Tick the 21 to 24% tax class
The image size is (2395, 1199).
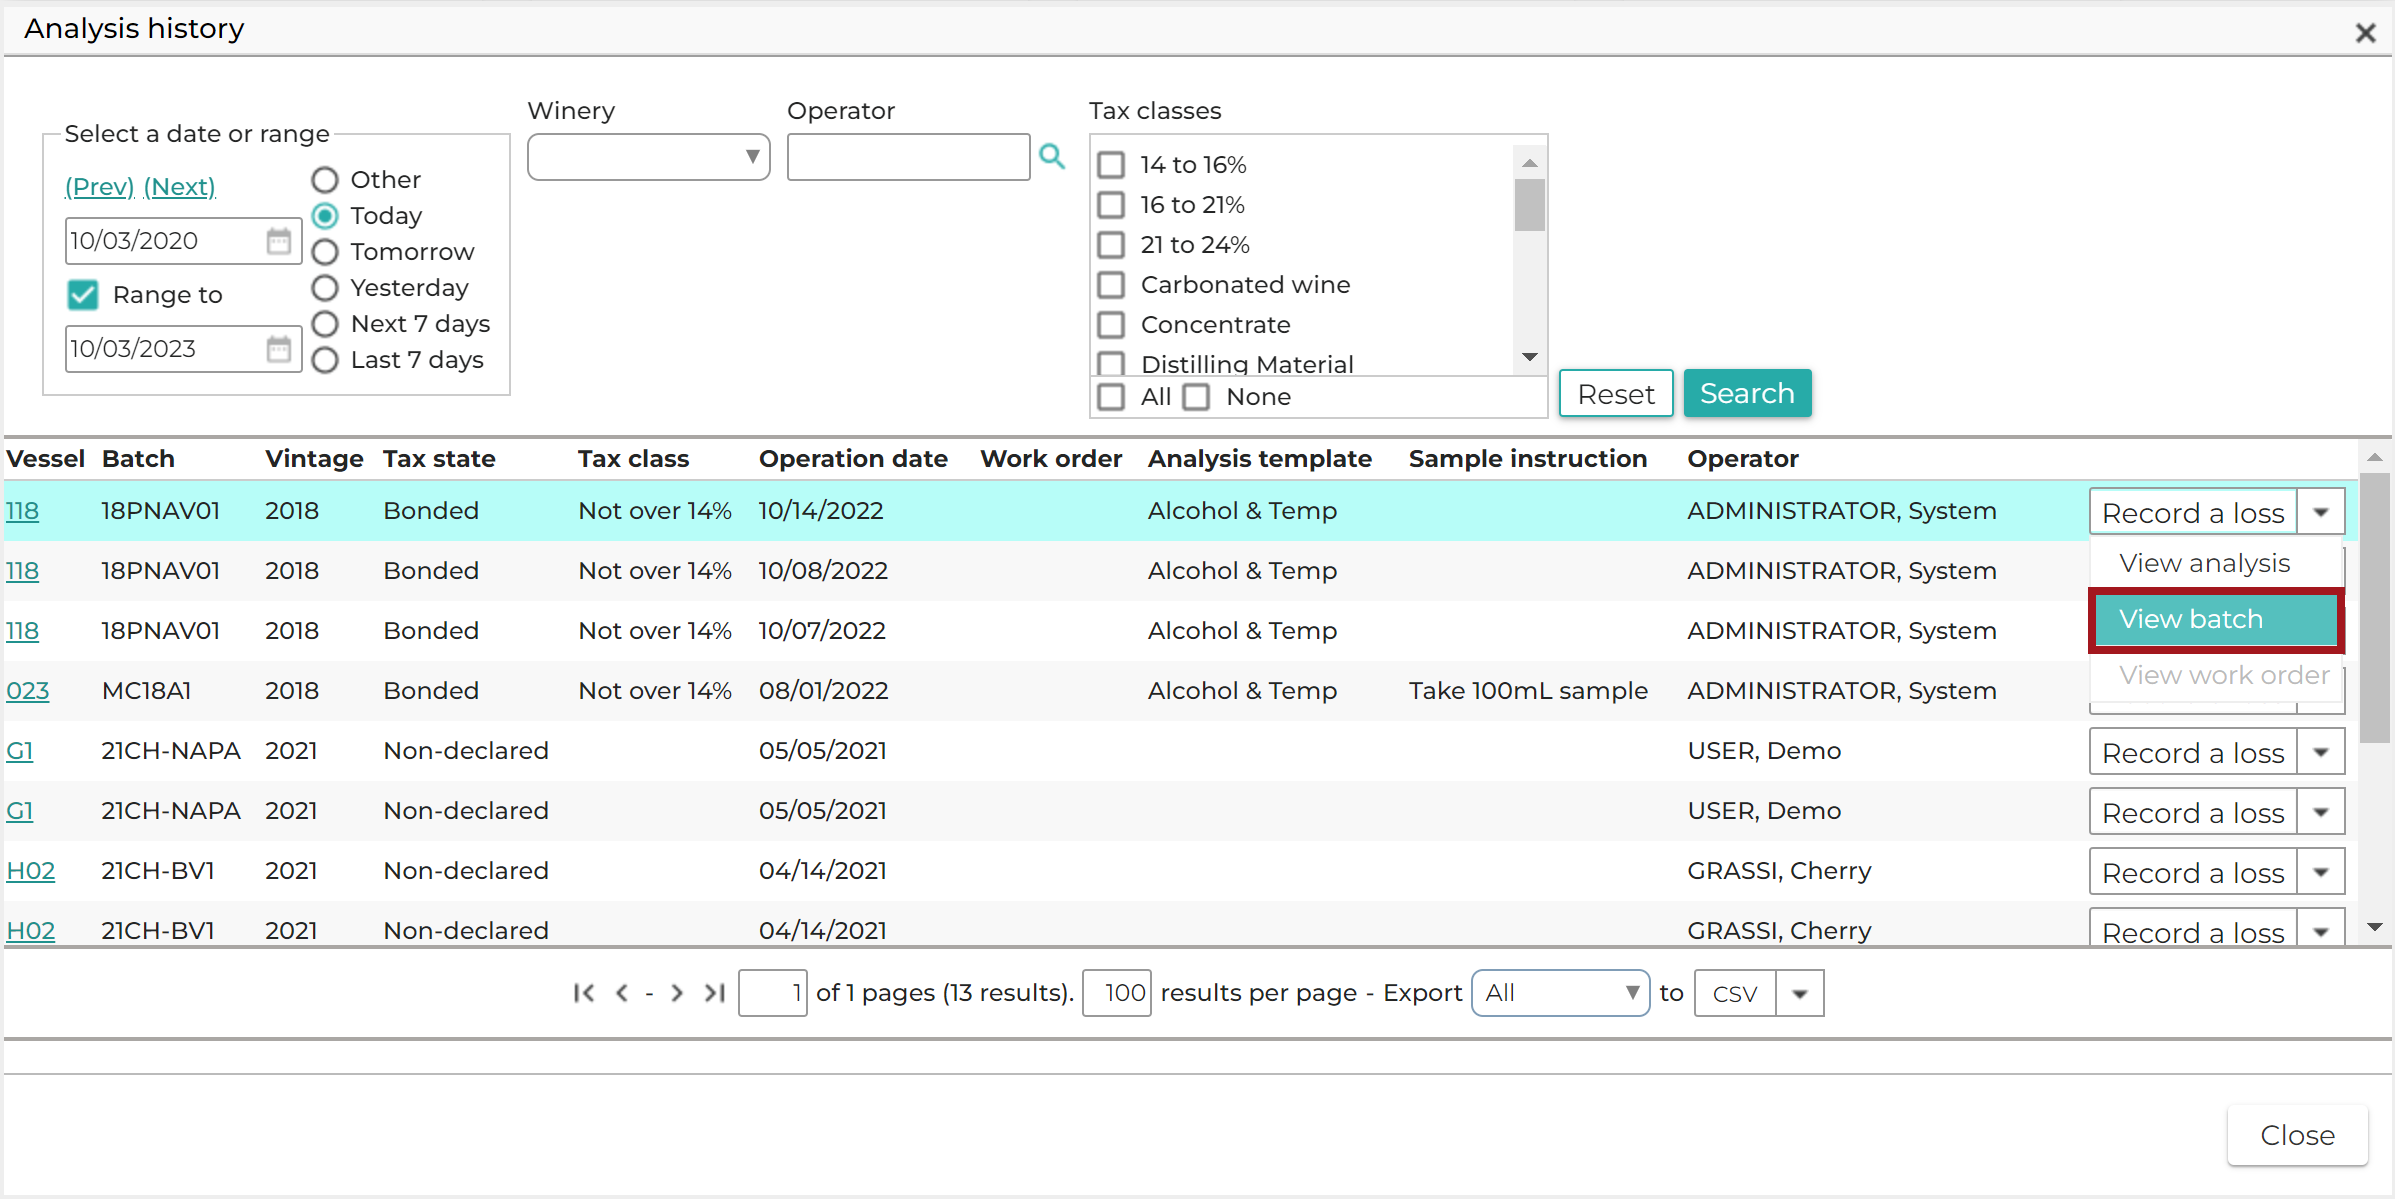pyautogui.click(x=1111, y=245)
